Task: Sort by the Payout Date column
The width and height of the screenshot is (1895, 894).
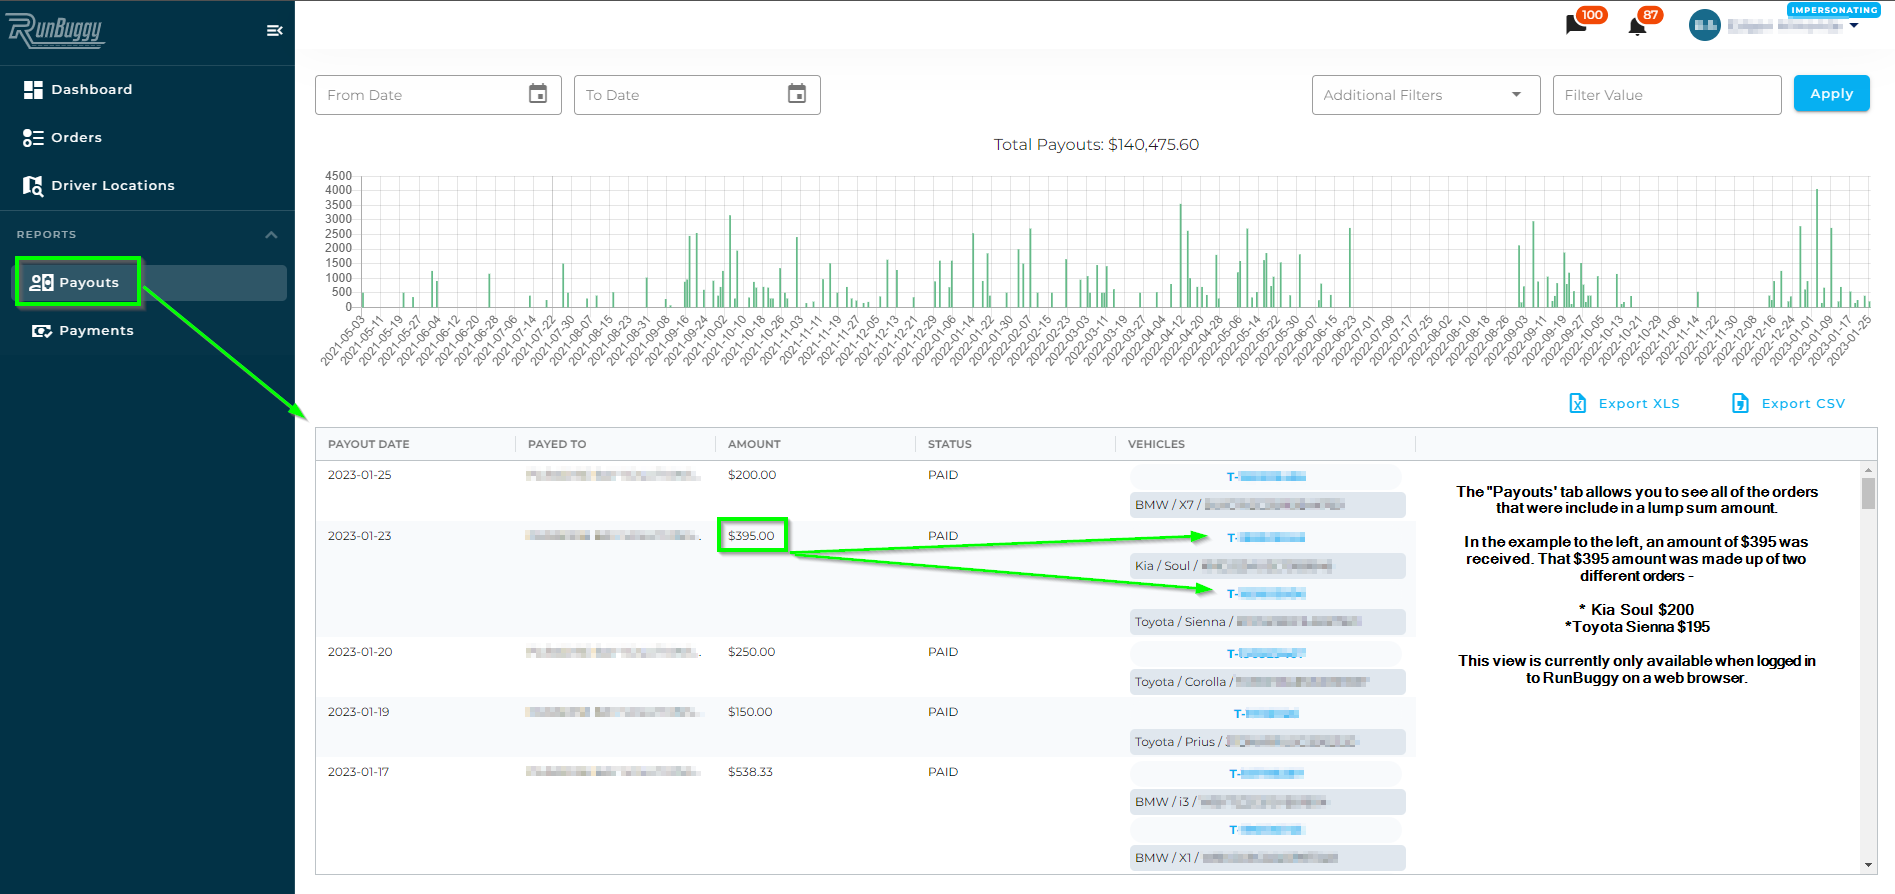Action: click(369, 444)
